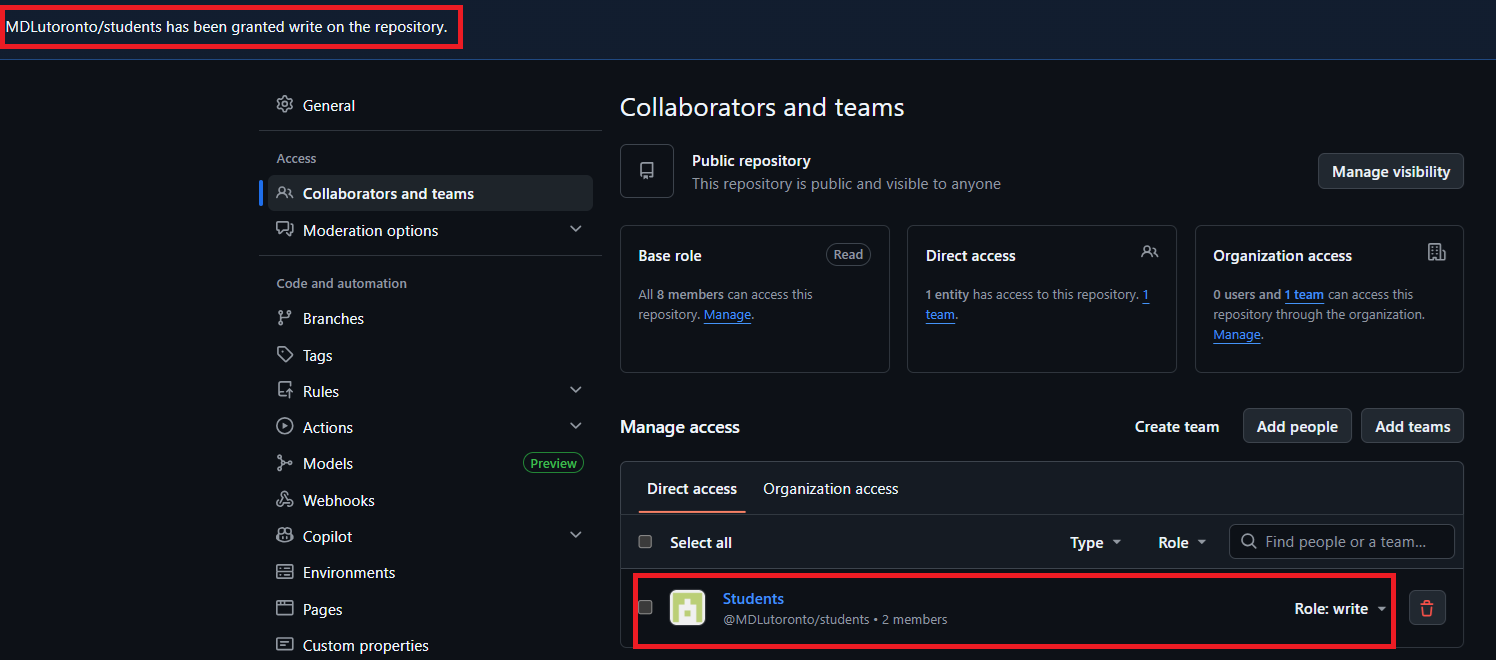Open the Type filter dropdown
The height and width of the screenshot is (660, 1496).
pos(1094,541)
